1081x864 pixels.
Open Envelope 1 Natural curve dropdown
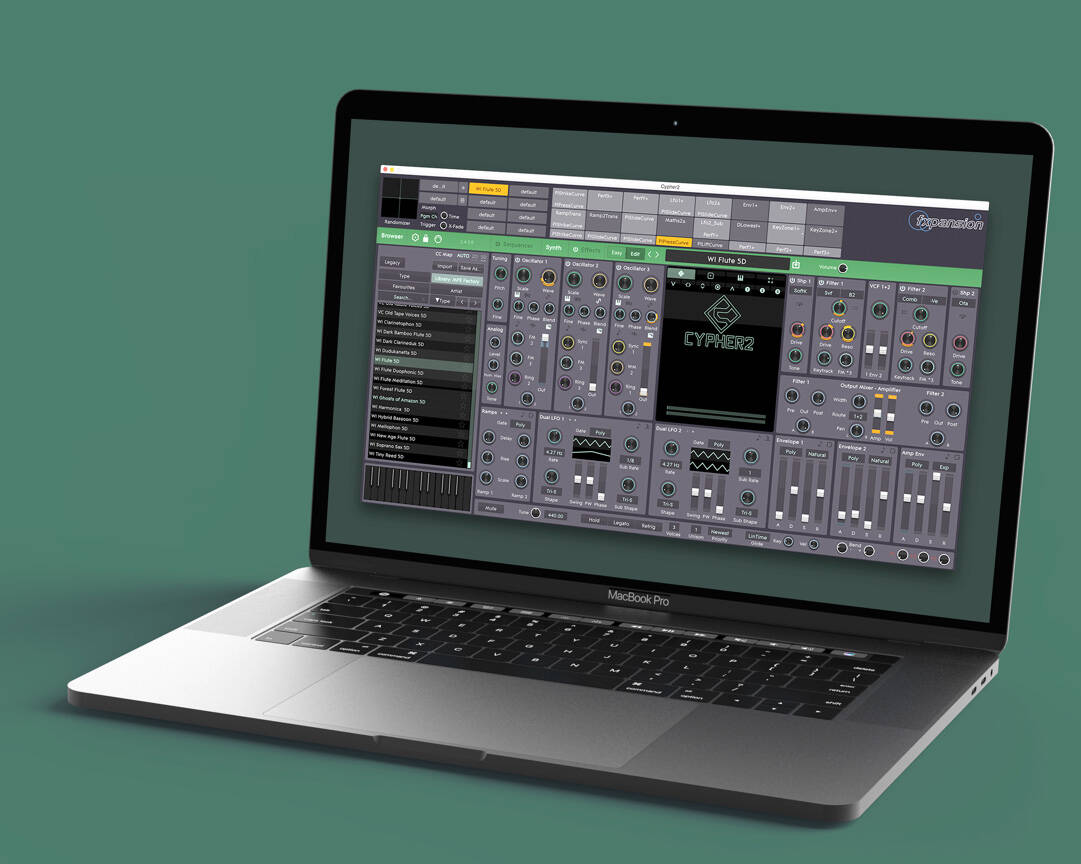click(817, 454)
